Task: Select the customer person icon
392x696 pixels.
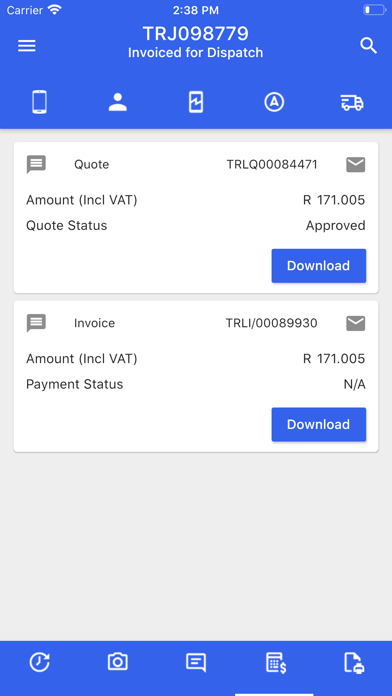Action: tap(118, 102)
